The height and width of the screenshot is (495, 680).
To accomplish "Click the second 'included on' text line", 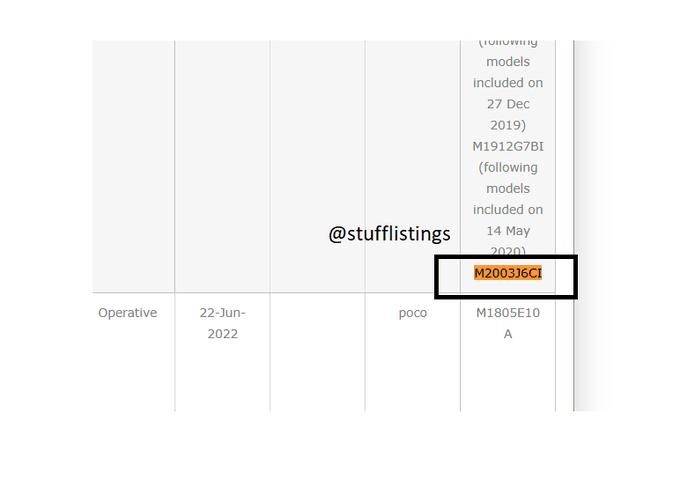I will tap(508, 210).
